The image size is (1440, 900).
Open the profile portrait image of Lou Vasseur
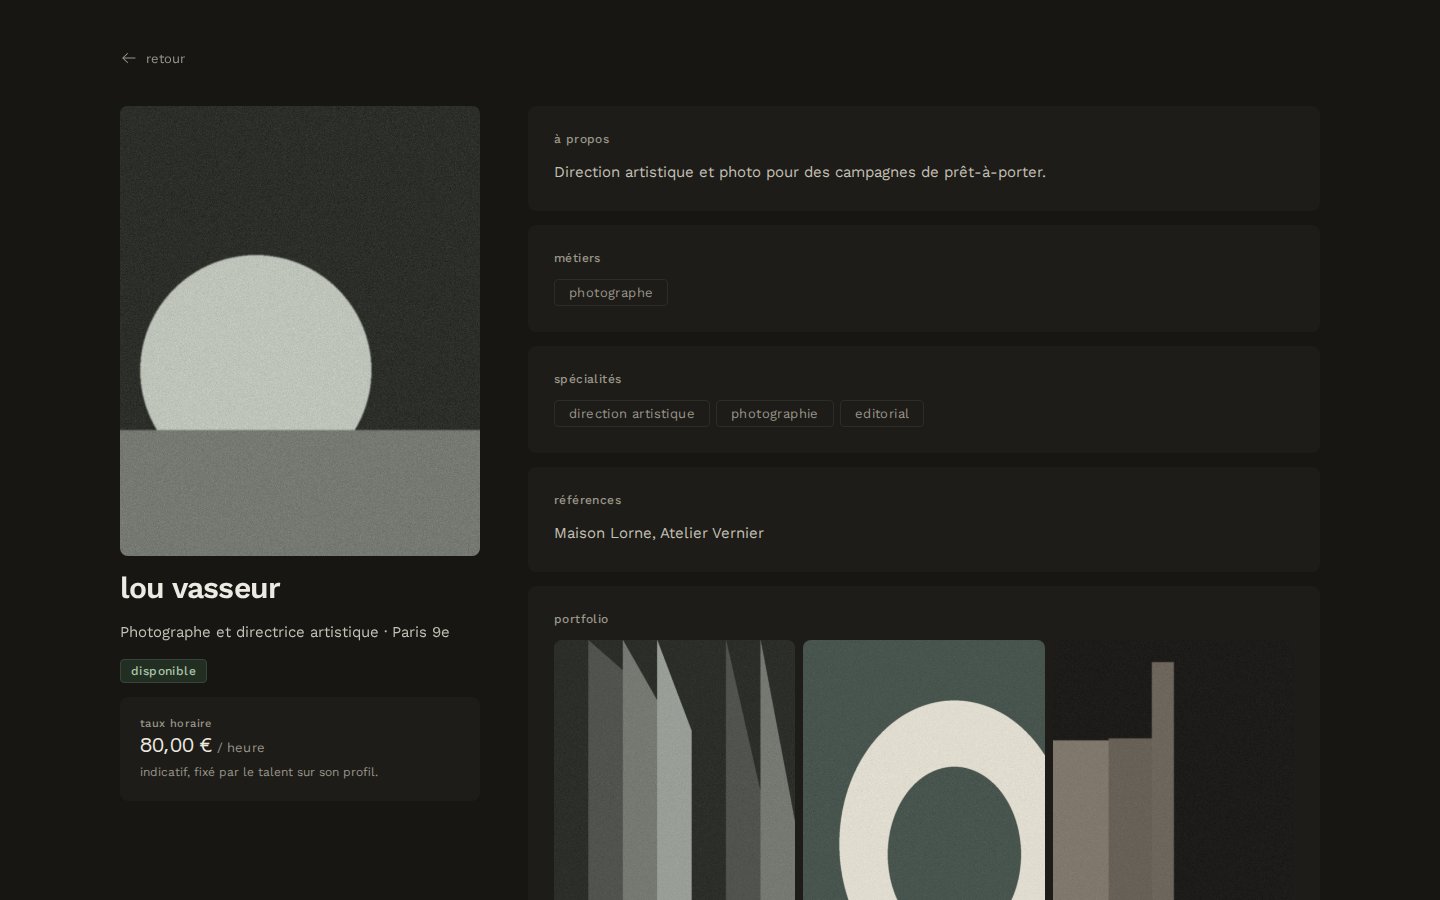pos(300,331)
